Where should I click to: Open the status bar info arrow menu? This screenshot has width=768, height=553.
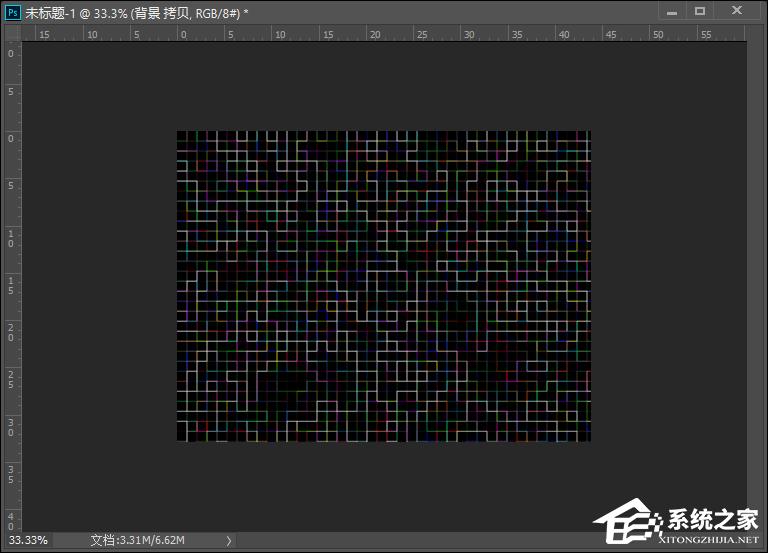pyautogui.click(x=229, y=541)
